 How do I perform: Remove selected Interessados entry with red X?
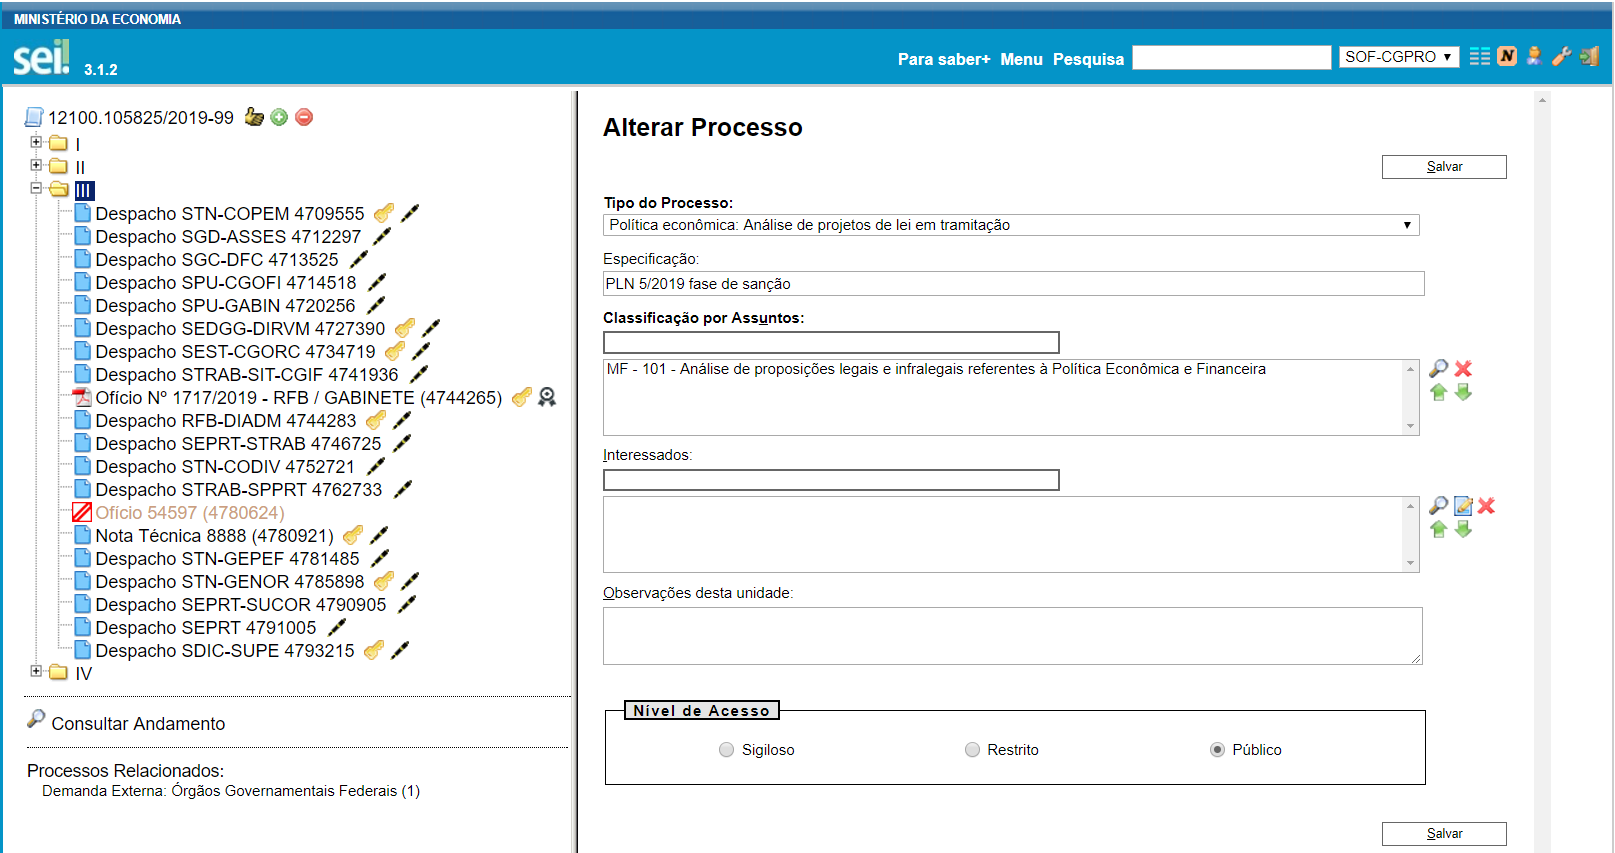(x=1486, y=505)
